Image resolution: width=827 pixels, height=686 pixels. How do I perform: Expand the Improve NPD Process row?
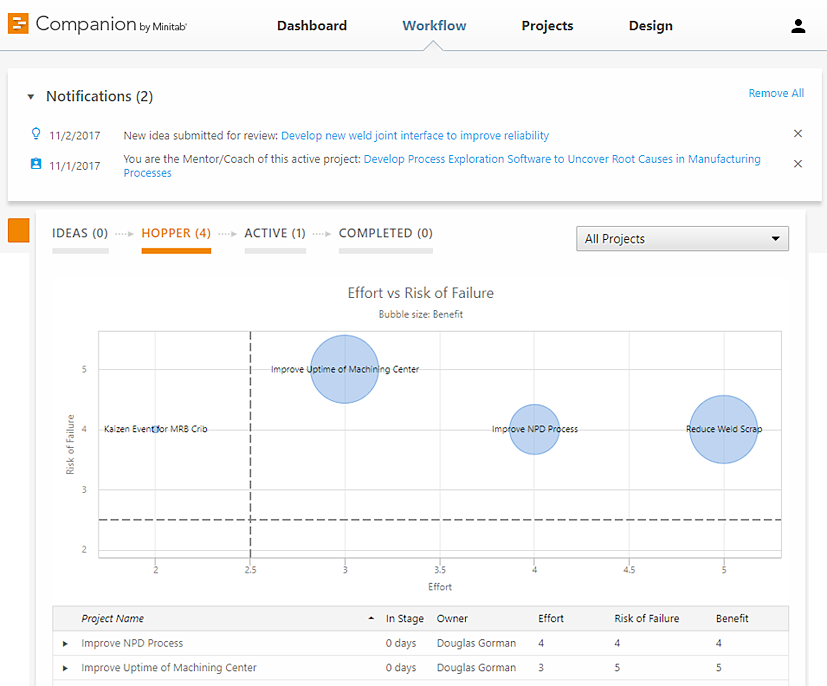coord(66,644)
